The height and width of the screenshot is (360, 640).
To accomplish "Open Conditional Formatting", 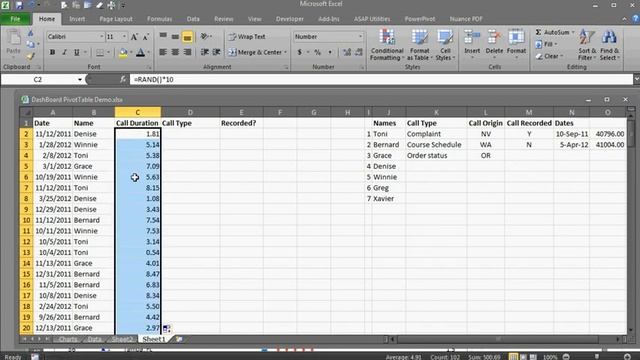I will click(387, 45).
